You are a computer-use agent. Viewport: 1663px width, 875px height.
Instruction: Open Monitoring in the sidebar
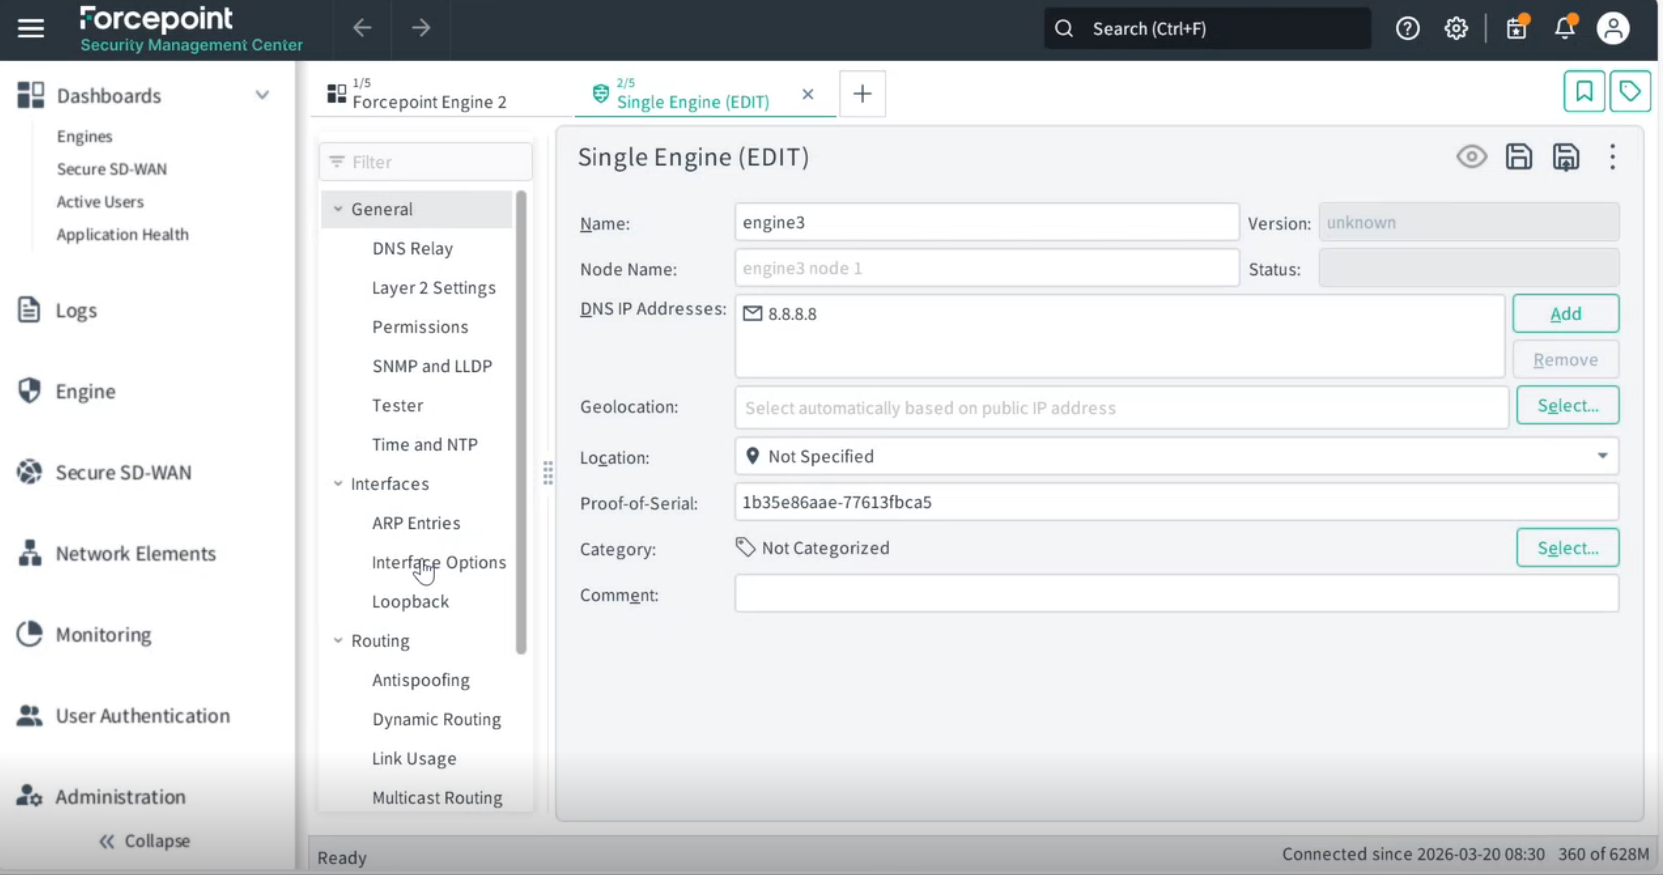click(103, 634)
